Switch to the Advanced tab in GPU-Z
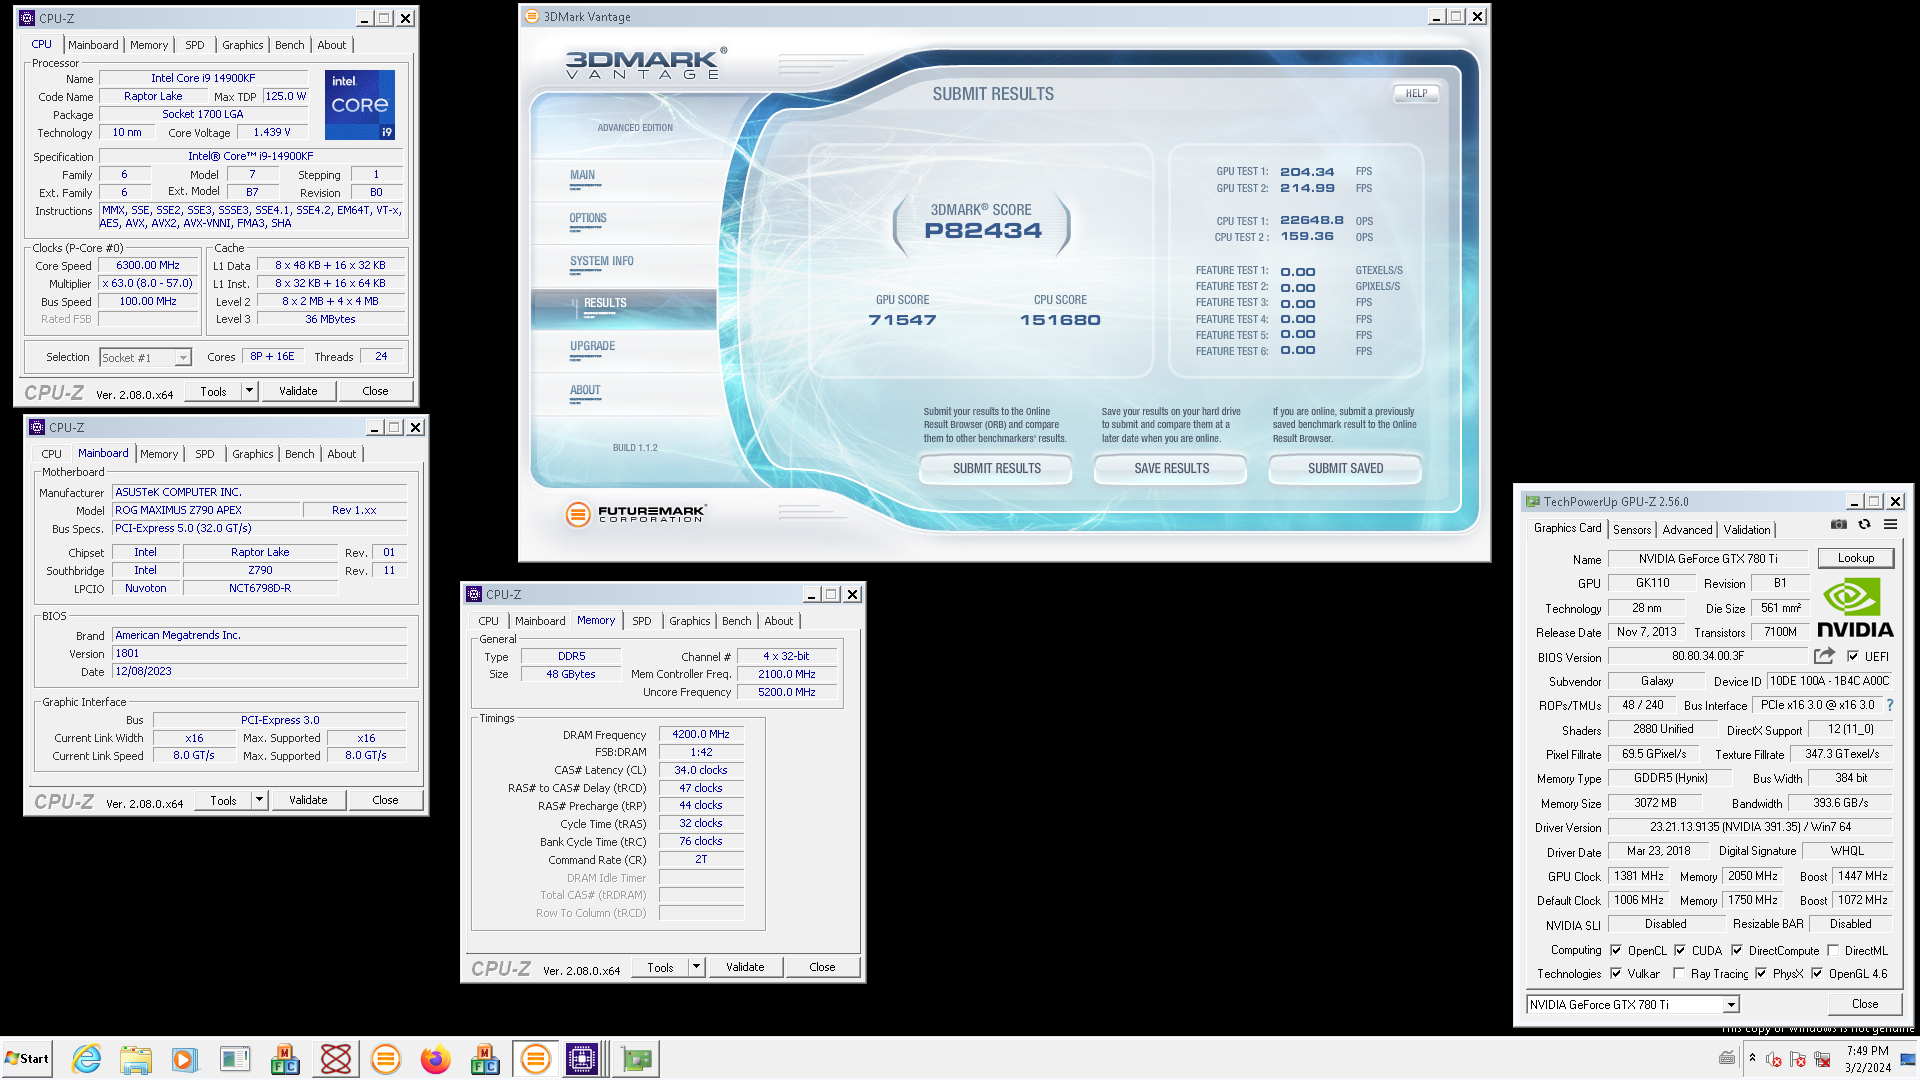The image size is (1920, 1080). click(x=1687, y=530)
